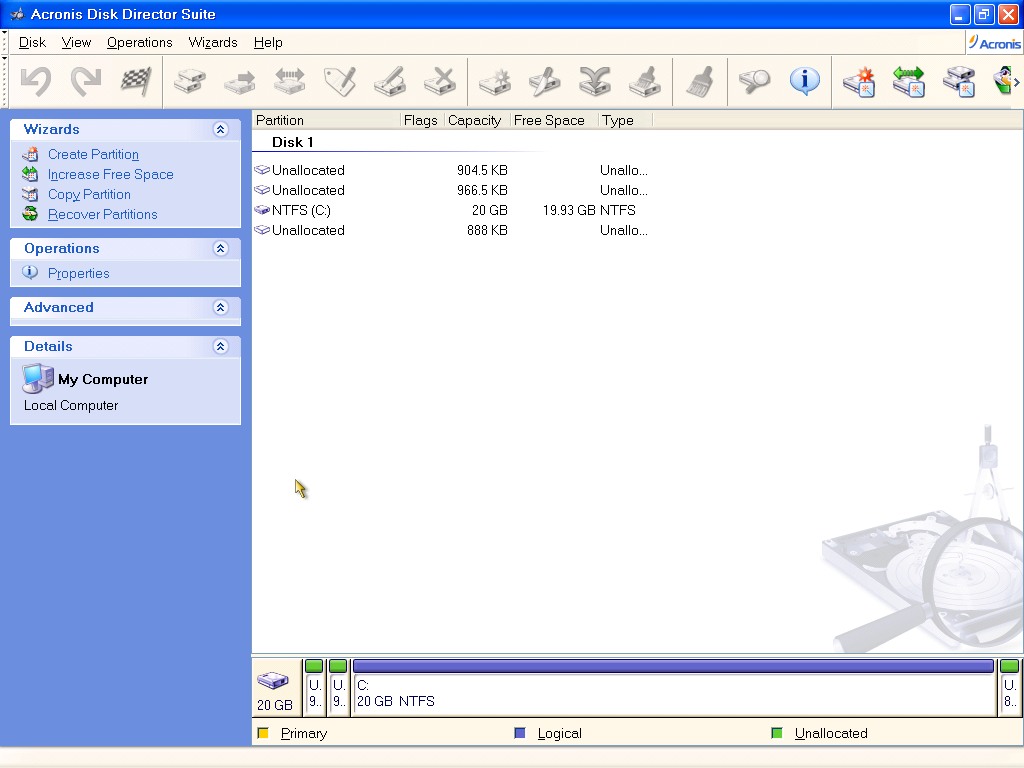The height and width of the screenshot is (768, 1024).
Task: Click the blue Logical legend swatch
Action: click(x=520, y=733)
